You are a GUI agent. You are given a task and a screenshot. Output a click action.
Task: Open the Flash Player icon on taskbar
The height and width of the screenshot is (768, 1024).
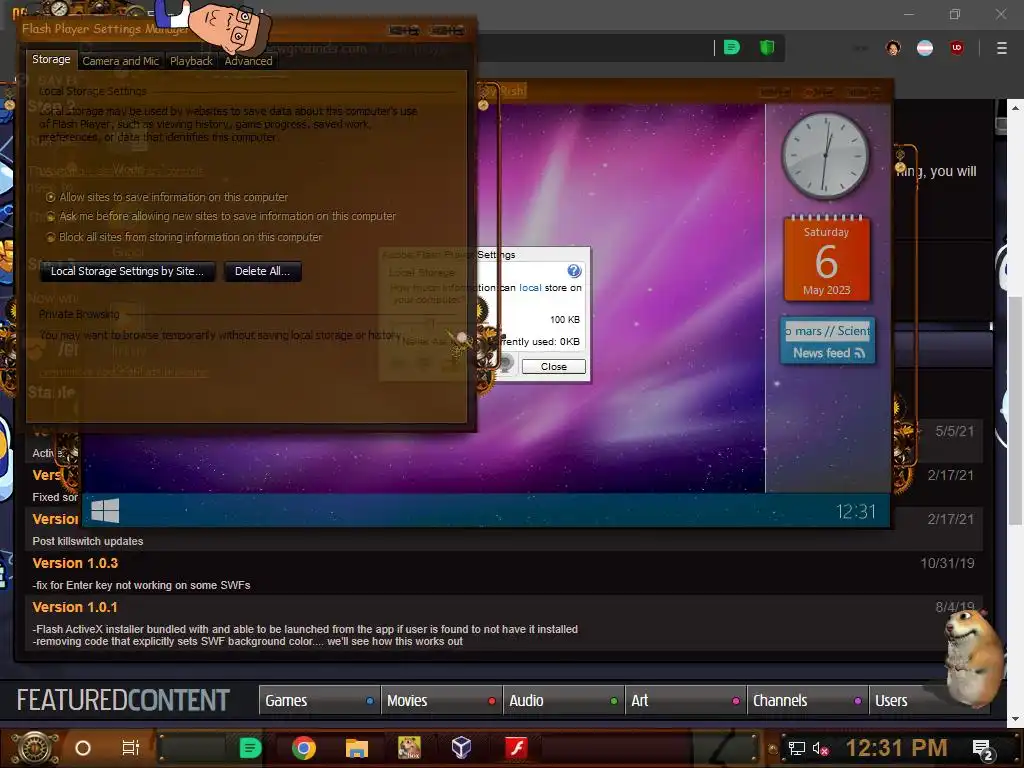[x=516, y=748]
